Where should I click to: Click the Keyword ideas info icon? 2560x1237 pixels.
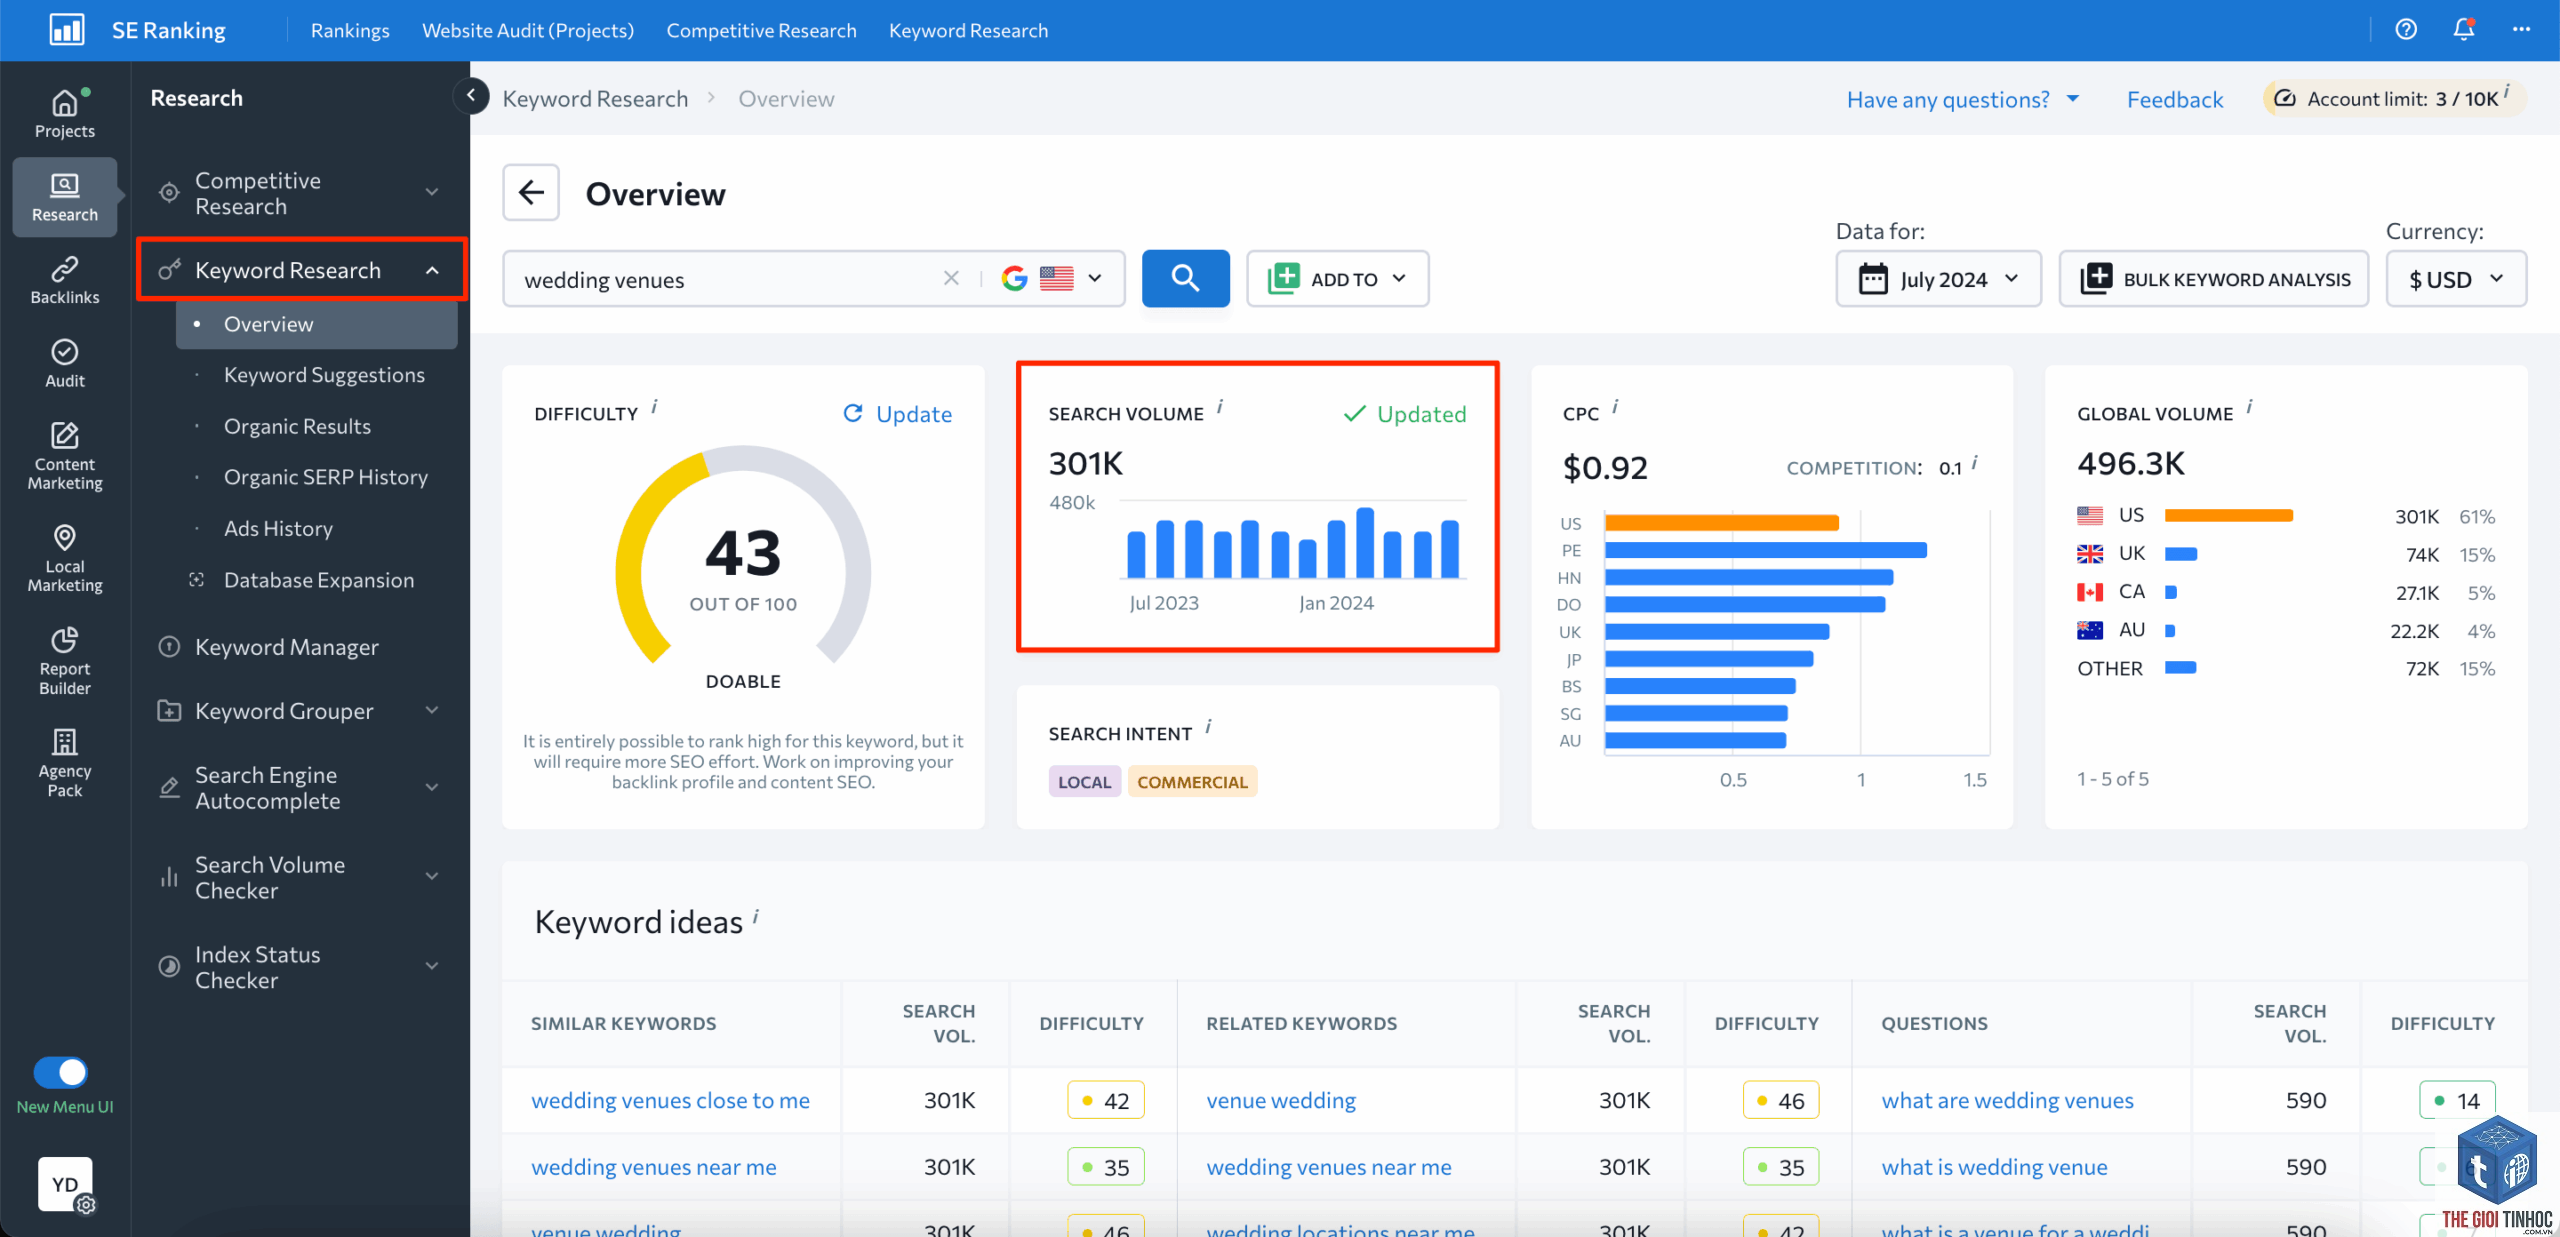tap(756, 915)
